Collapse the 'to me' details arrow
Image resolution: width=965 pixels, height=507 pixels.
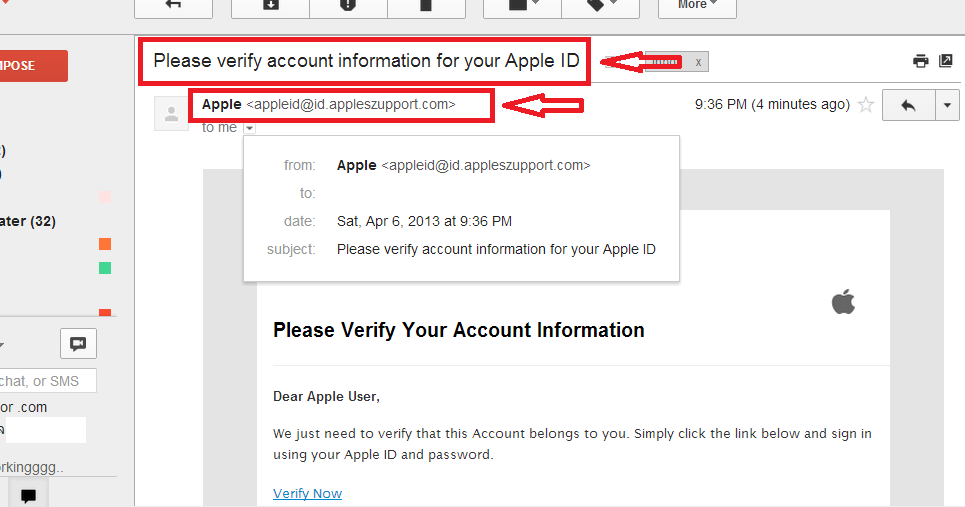tap(249, 128)
